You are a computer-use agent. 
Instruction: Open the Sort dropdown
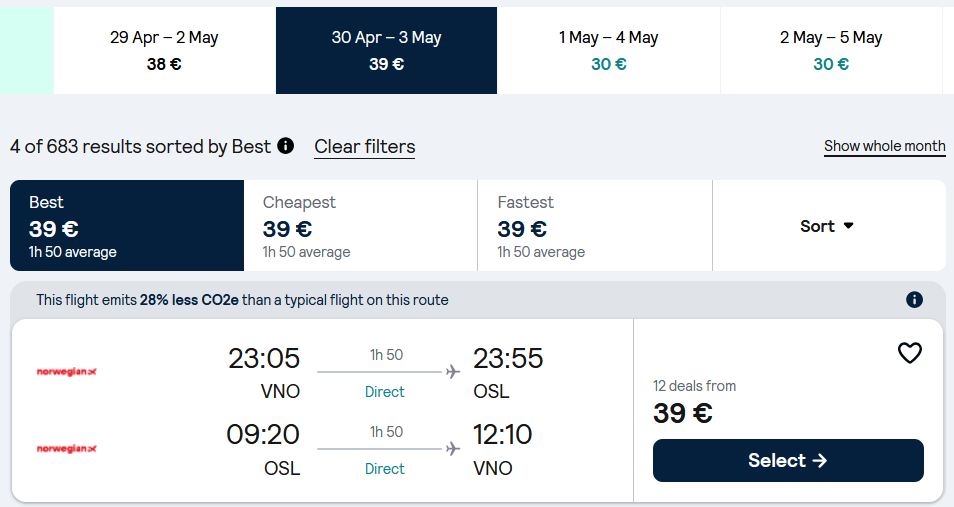pos(828,226)
